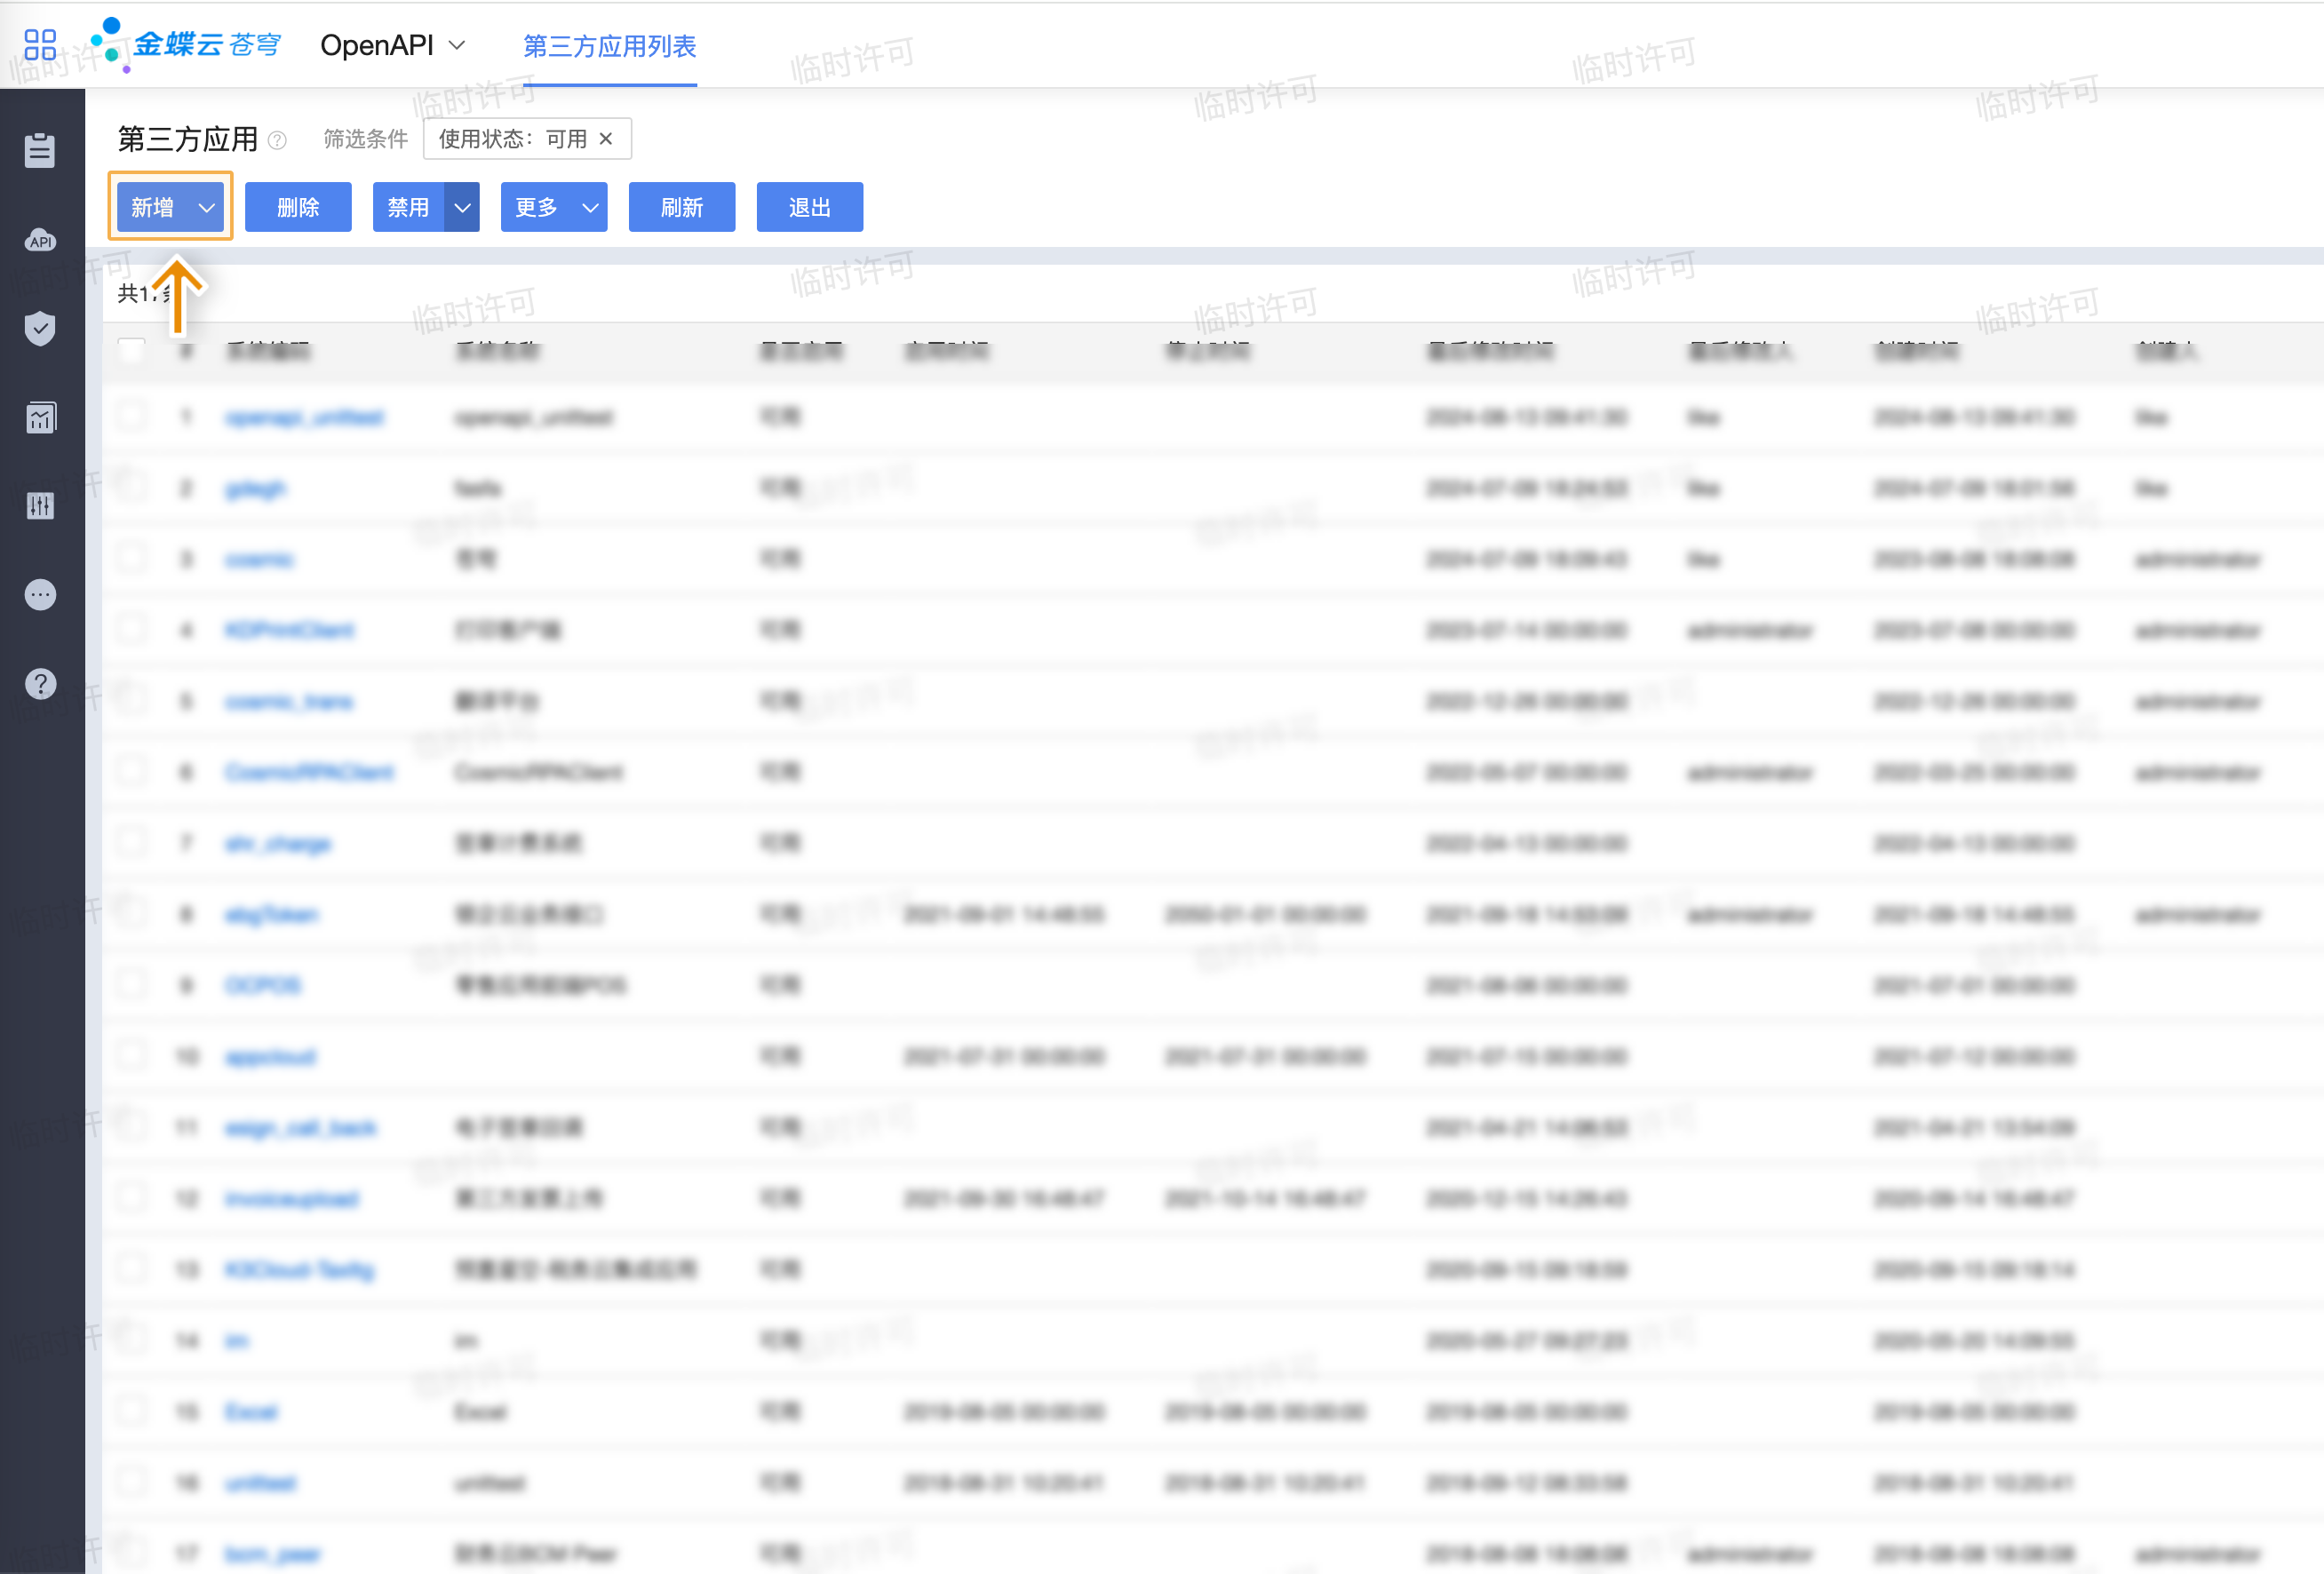Expand the 禁用 button dropdown arrow
2324x1574 pixels.
click(x=462, y=207)
